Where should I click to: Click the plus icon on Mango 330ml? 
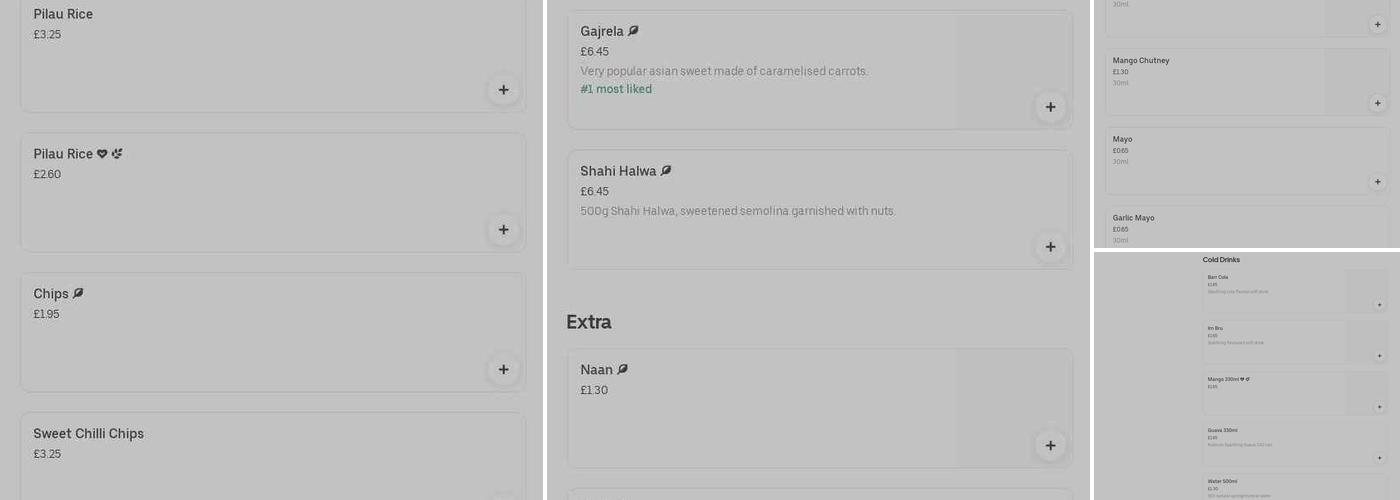pos(1379,407)
